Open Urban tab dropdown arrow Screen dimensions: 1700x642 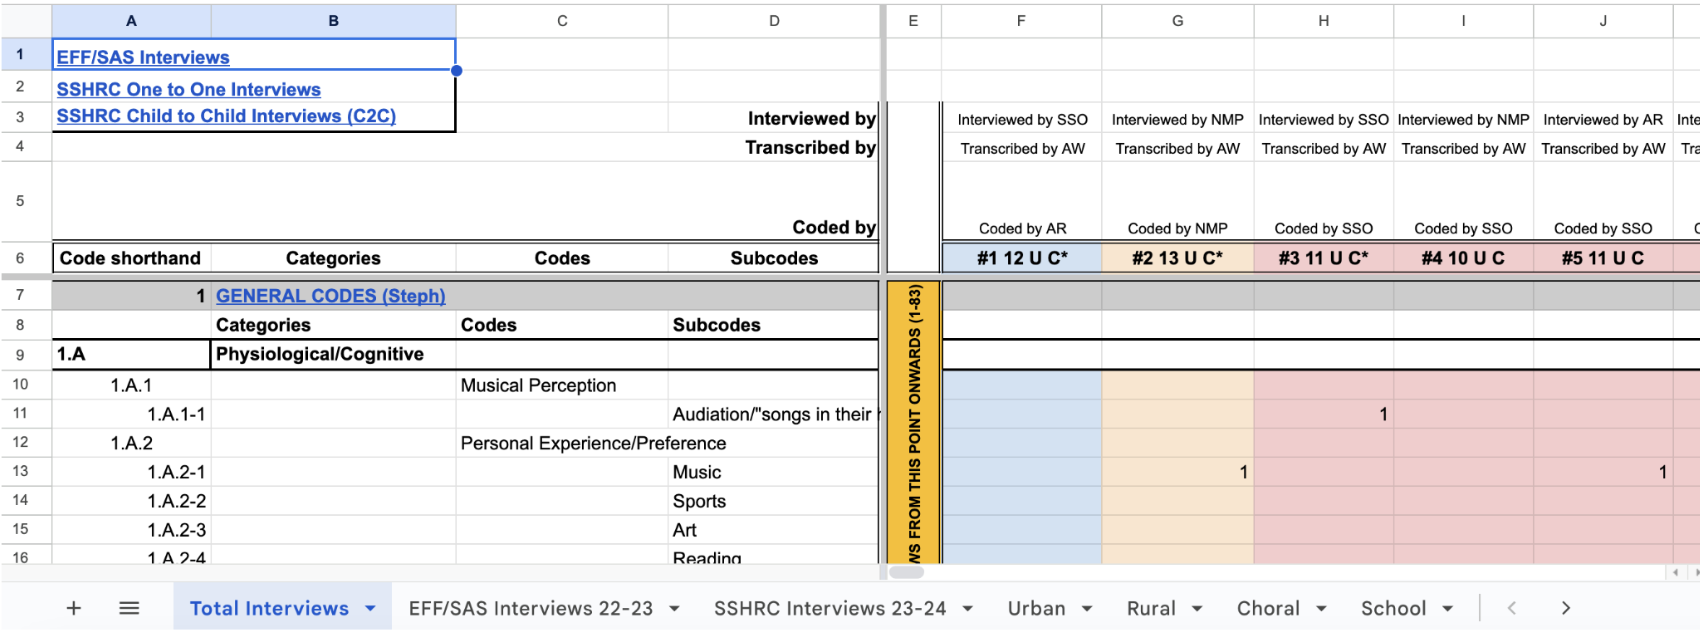[x=1087, y=608]
